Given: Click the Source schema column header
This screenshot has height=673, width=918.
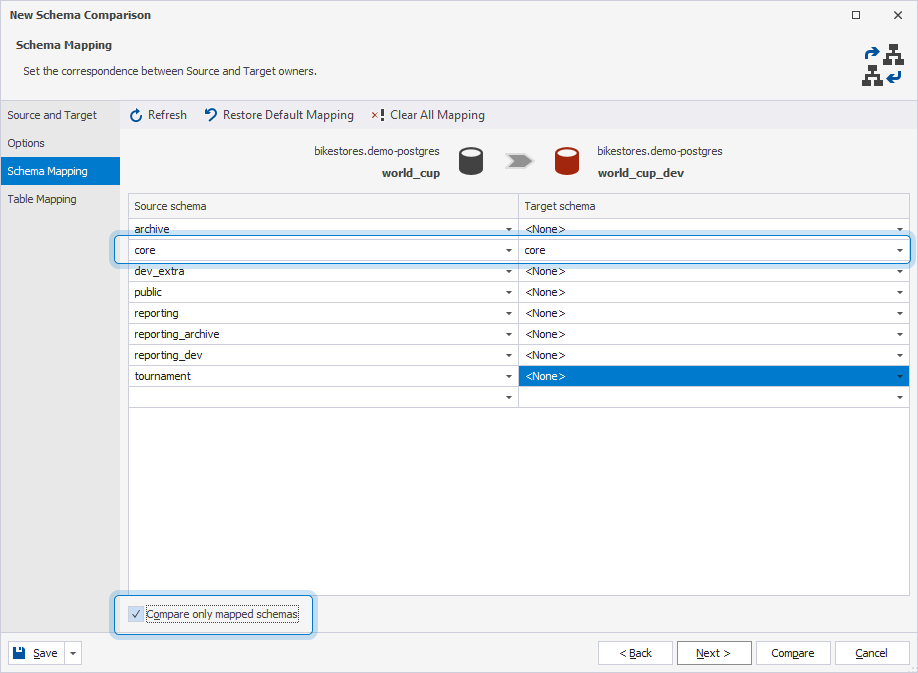Looking at the screenshot, I should 323,206.
